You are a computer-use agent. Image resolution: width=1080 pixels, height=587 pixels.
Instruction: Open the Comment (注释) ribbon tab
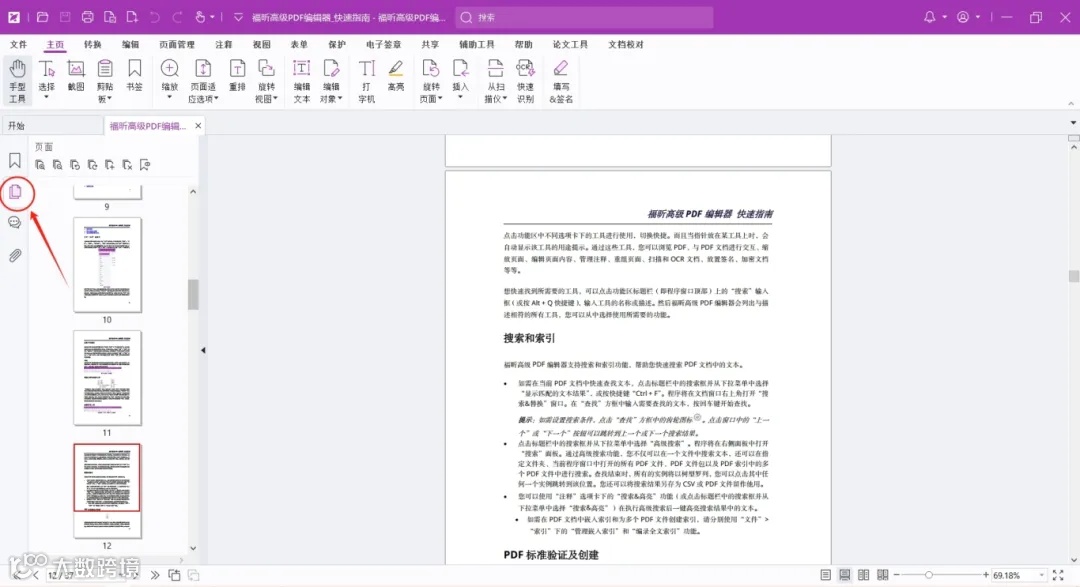(223, 44)
